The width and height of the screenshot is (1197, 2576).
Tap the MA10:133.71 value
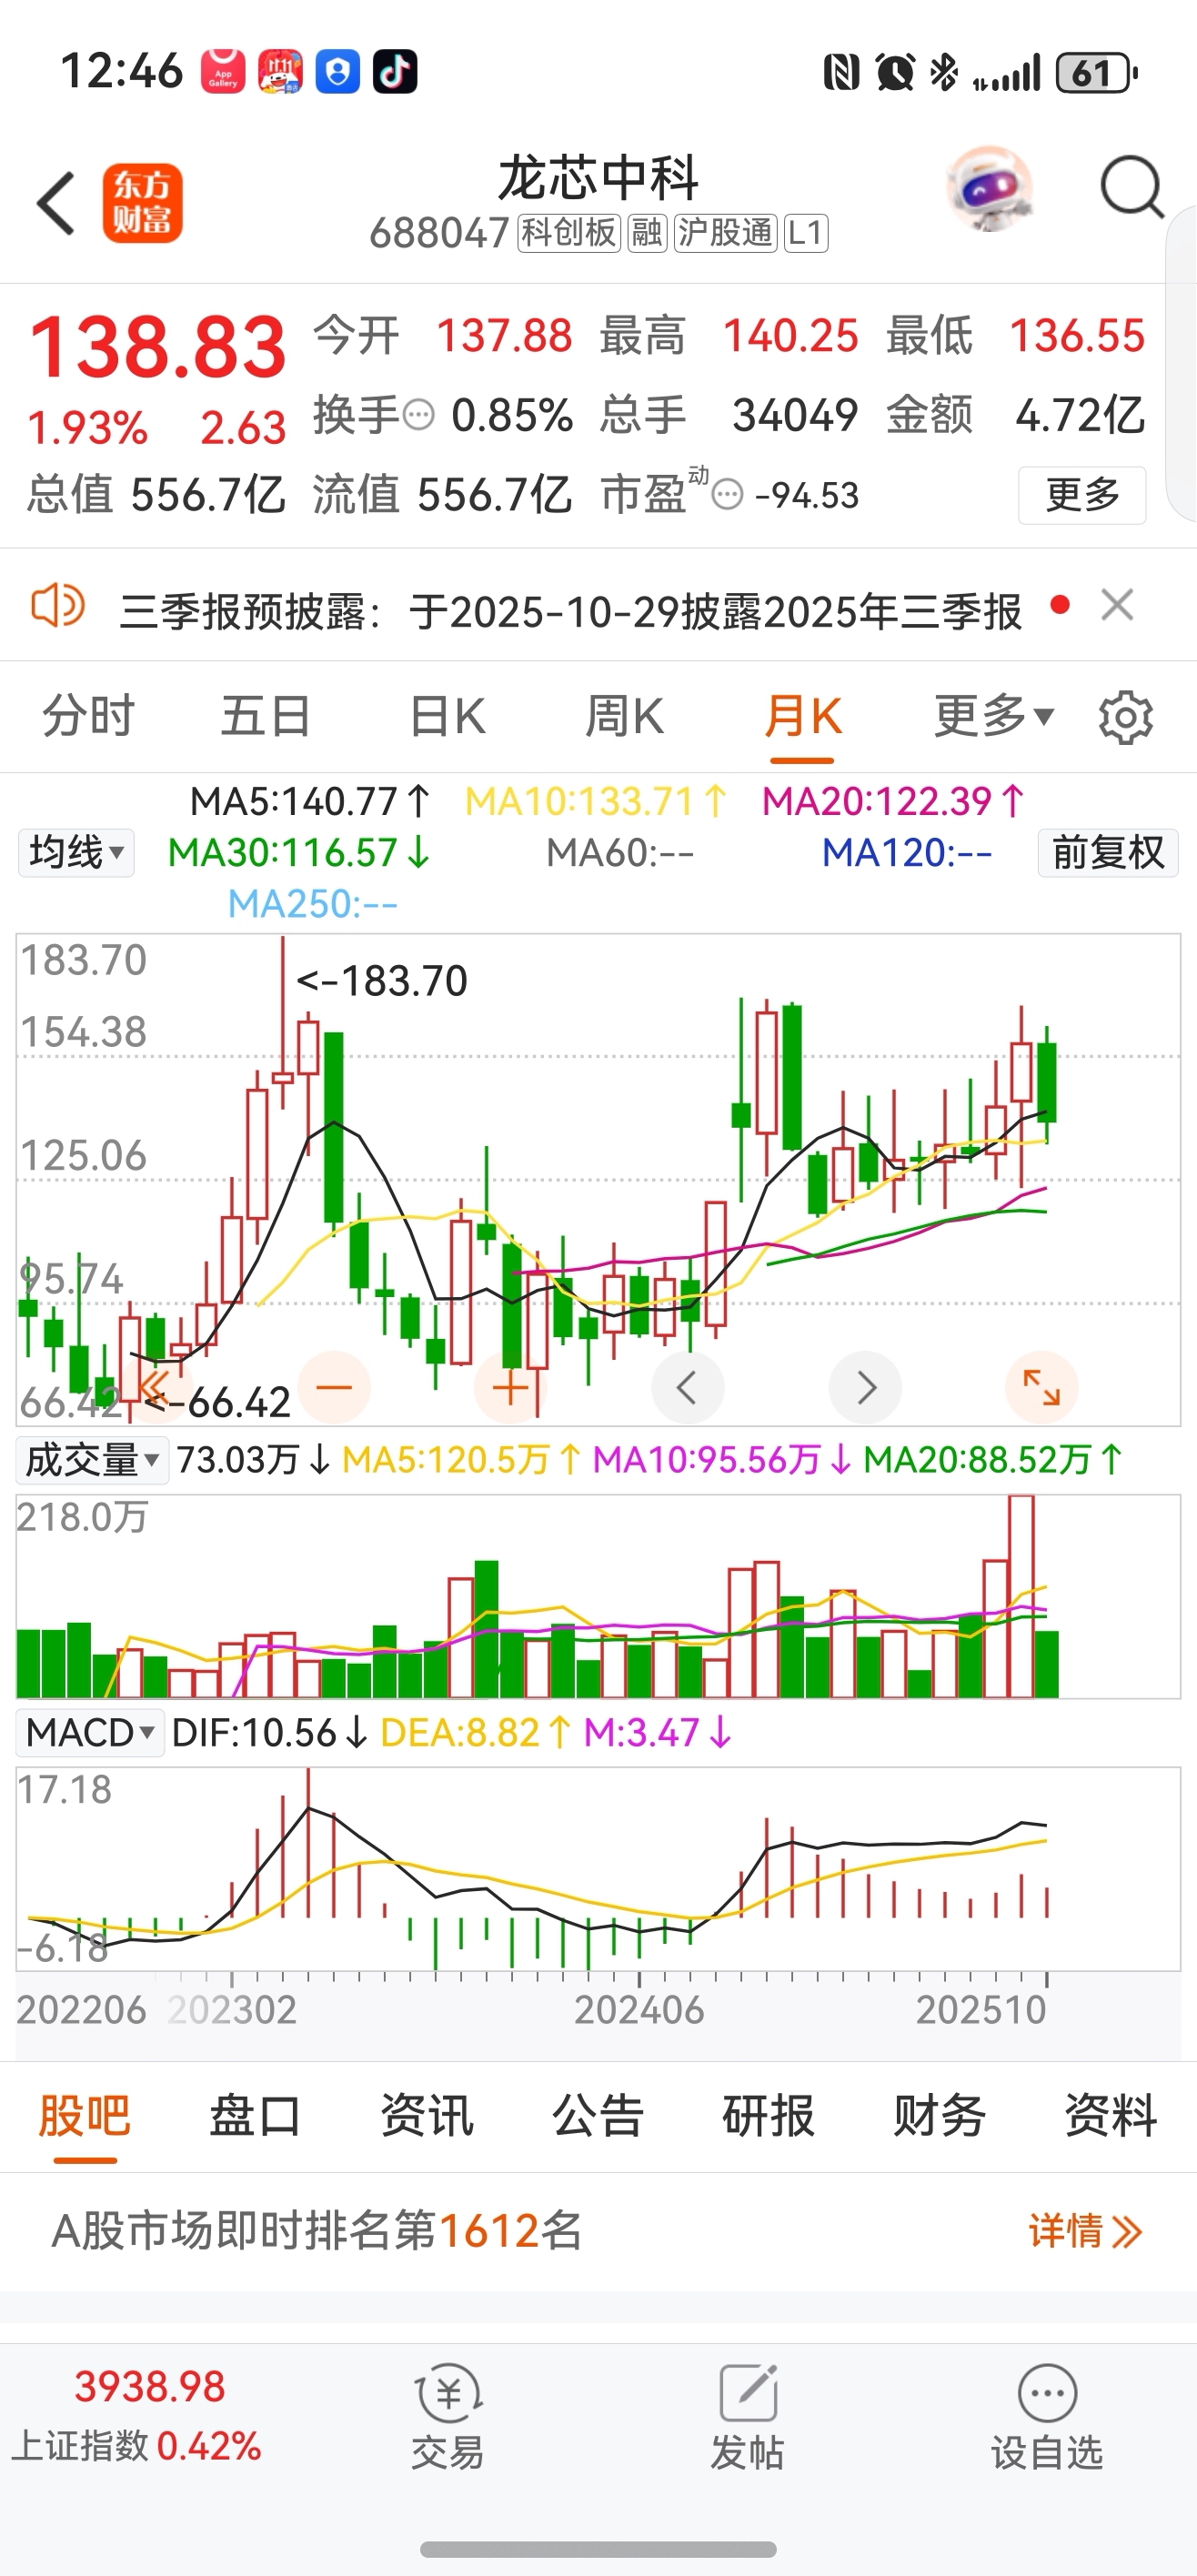tap(597, 801)
